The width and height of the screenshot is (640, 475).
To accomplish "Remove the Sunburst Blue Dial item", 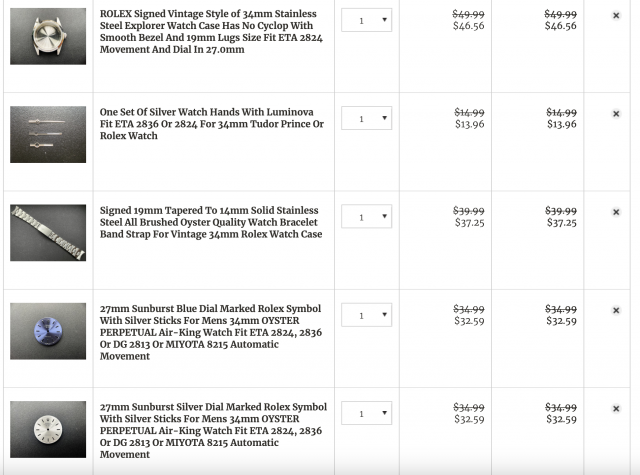I will (616, 311).
